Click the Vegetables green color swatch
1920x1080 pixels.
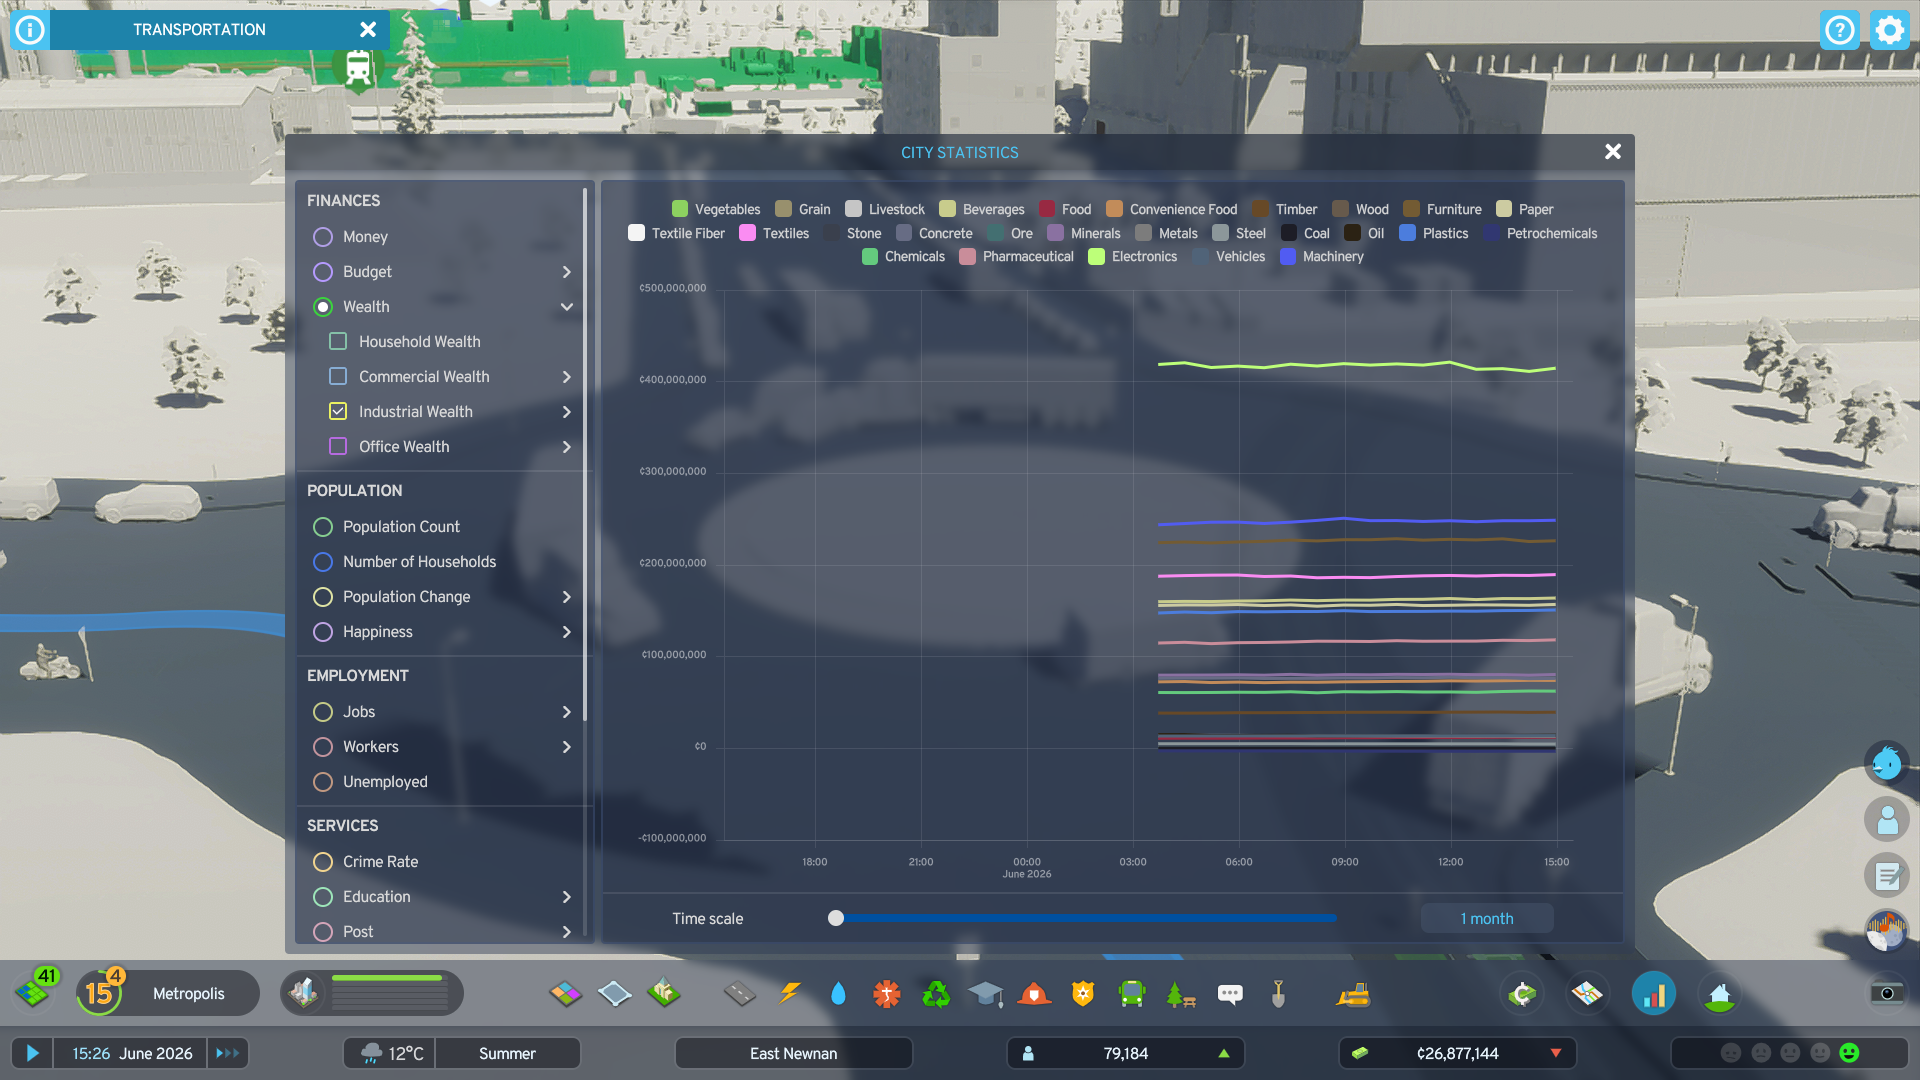680,209
